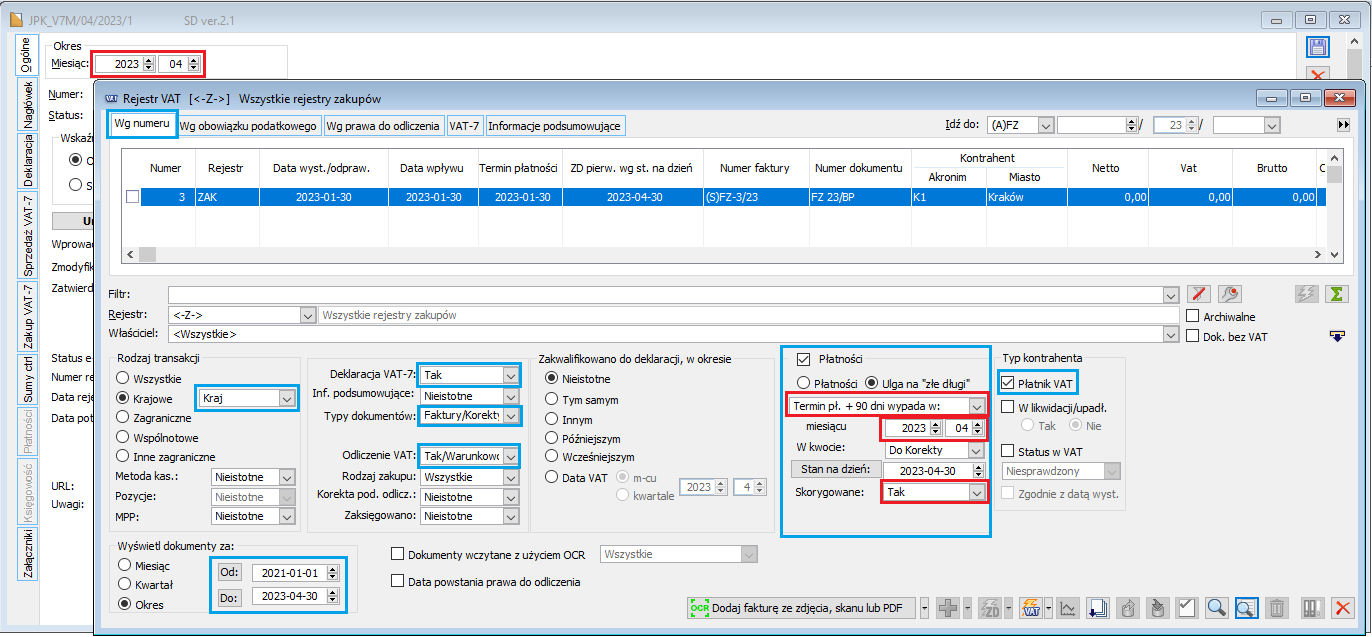Switch to VAT-7 tab in Rejestr VAT
1372x637 pixels.
coord(464,126)
